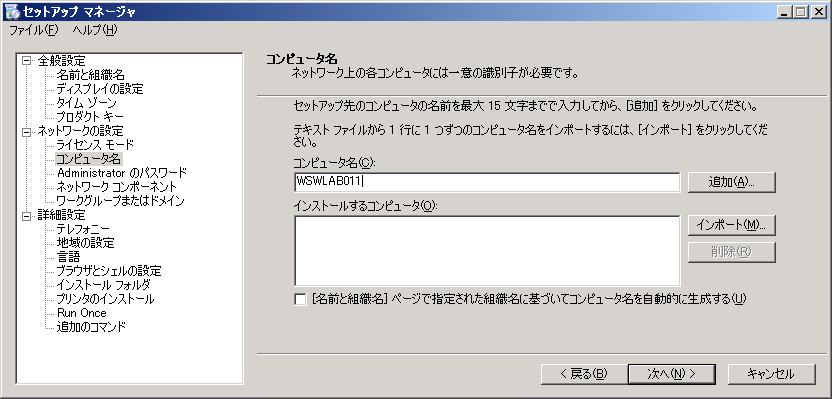
Task: Select Run Once tree item
Action: (82, 313)
